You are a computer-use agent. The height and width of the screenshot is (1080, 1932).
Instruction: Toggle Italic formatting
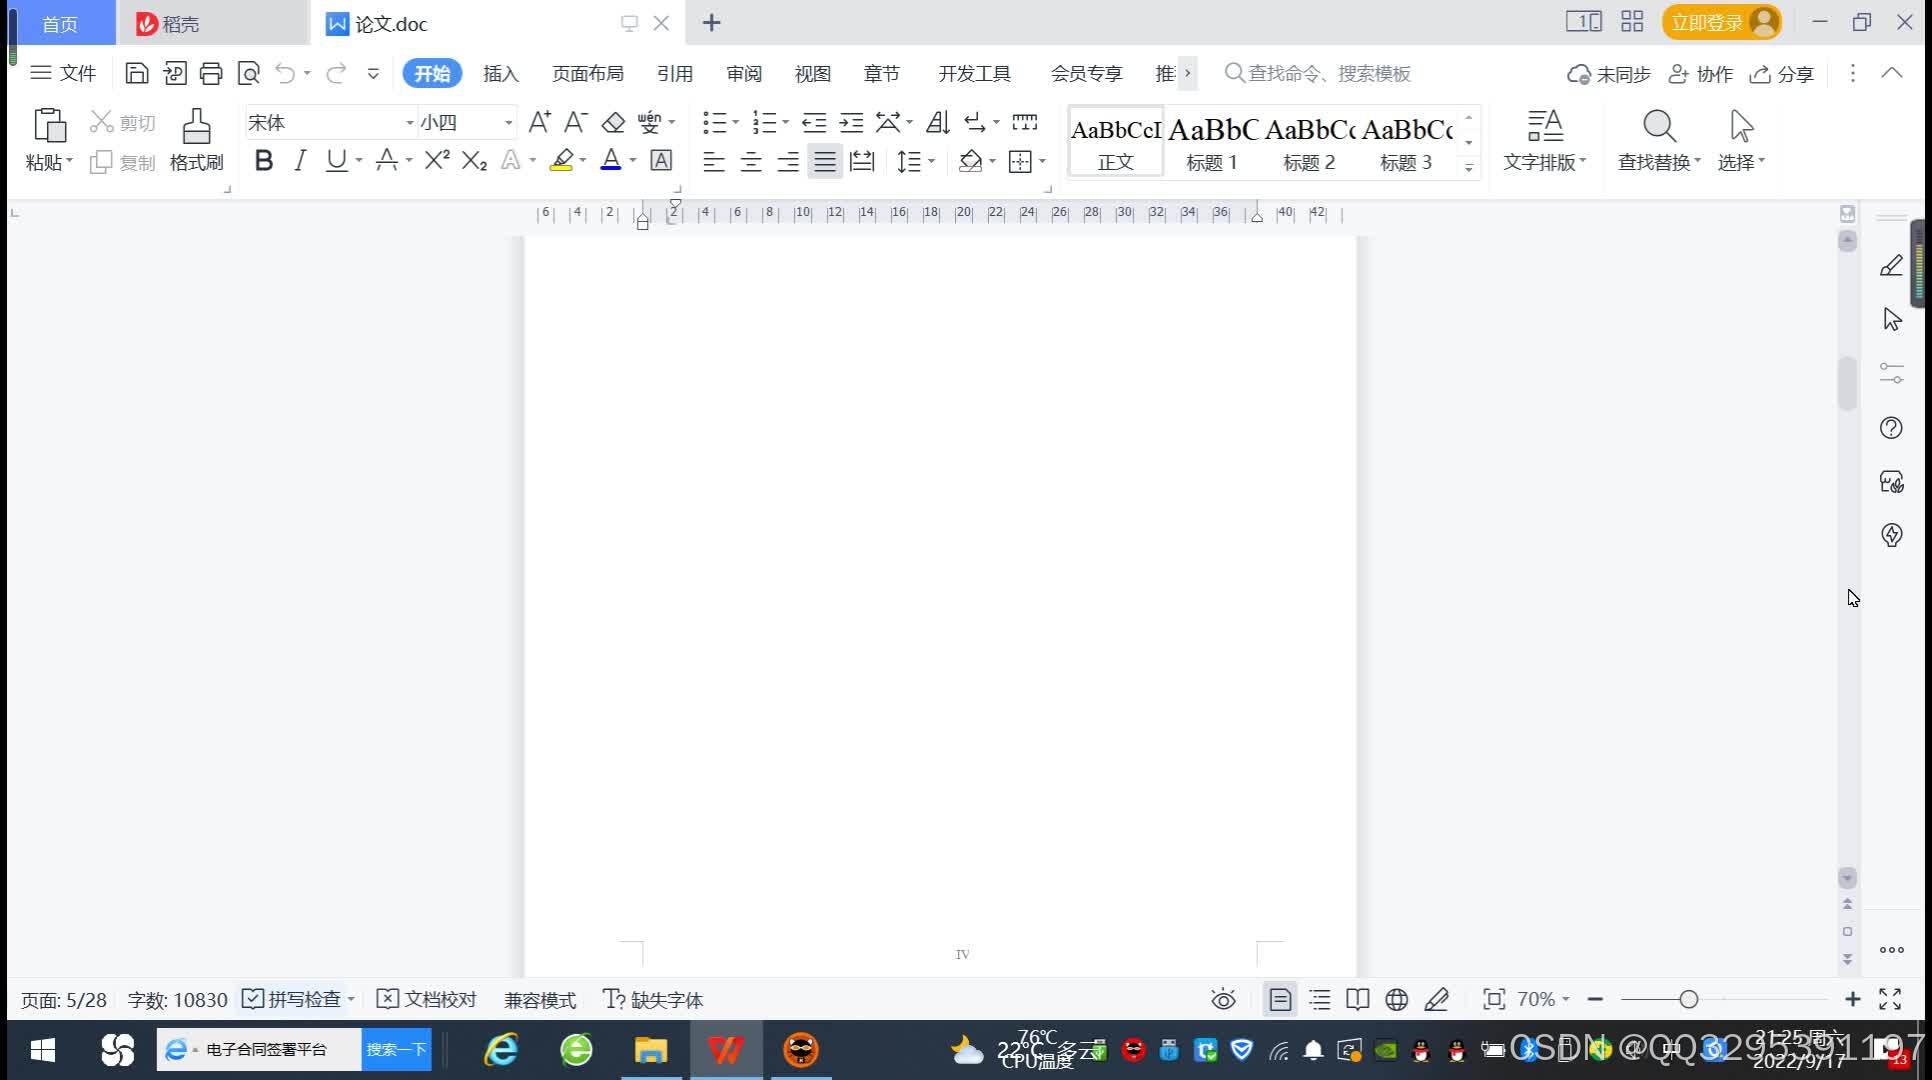pos(300,160)
